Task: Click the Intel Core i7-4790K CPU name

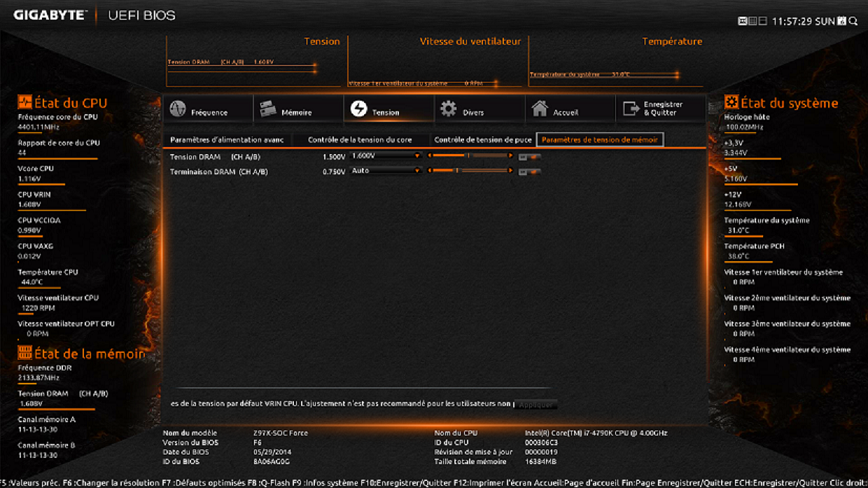Action: pos(596,433)
